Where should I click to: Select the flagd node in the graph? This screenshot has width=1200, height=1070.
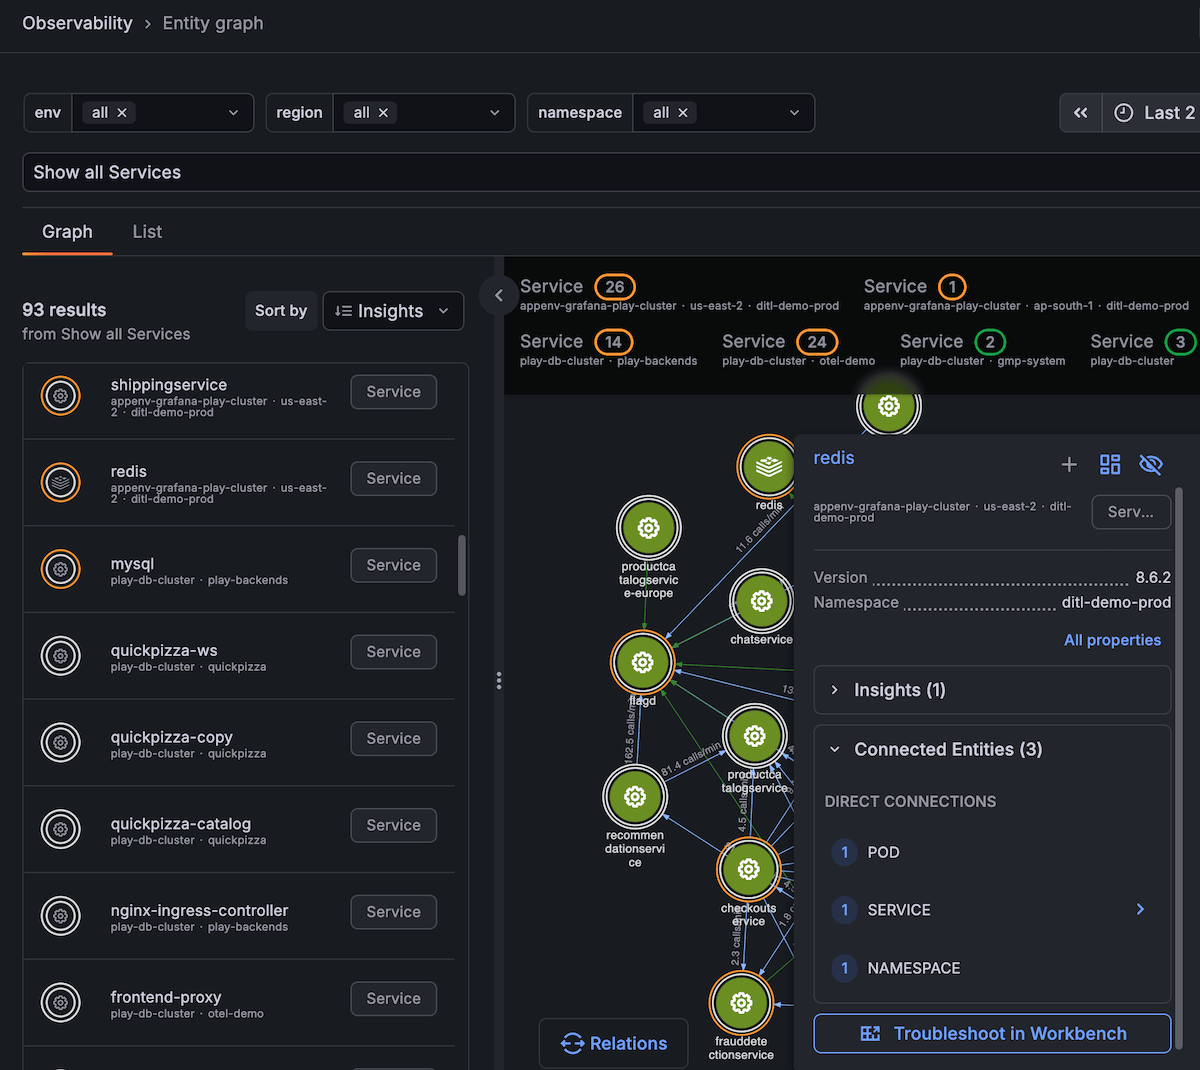coord(642,662)
